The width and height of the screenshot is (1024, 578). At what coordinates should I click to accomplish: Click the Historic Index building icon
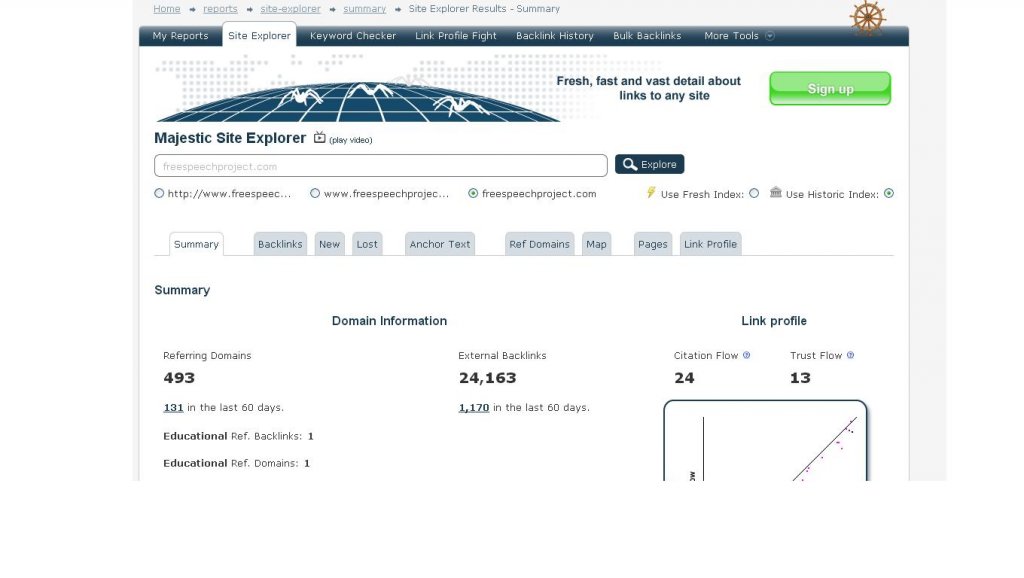pos(776,193)
